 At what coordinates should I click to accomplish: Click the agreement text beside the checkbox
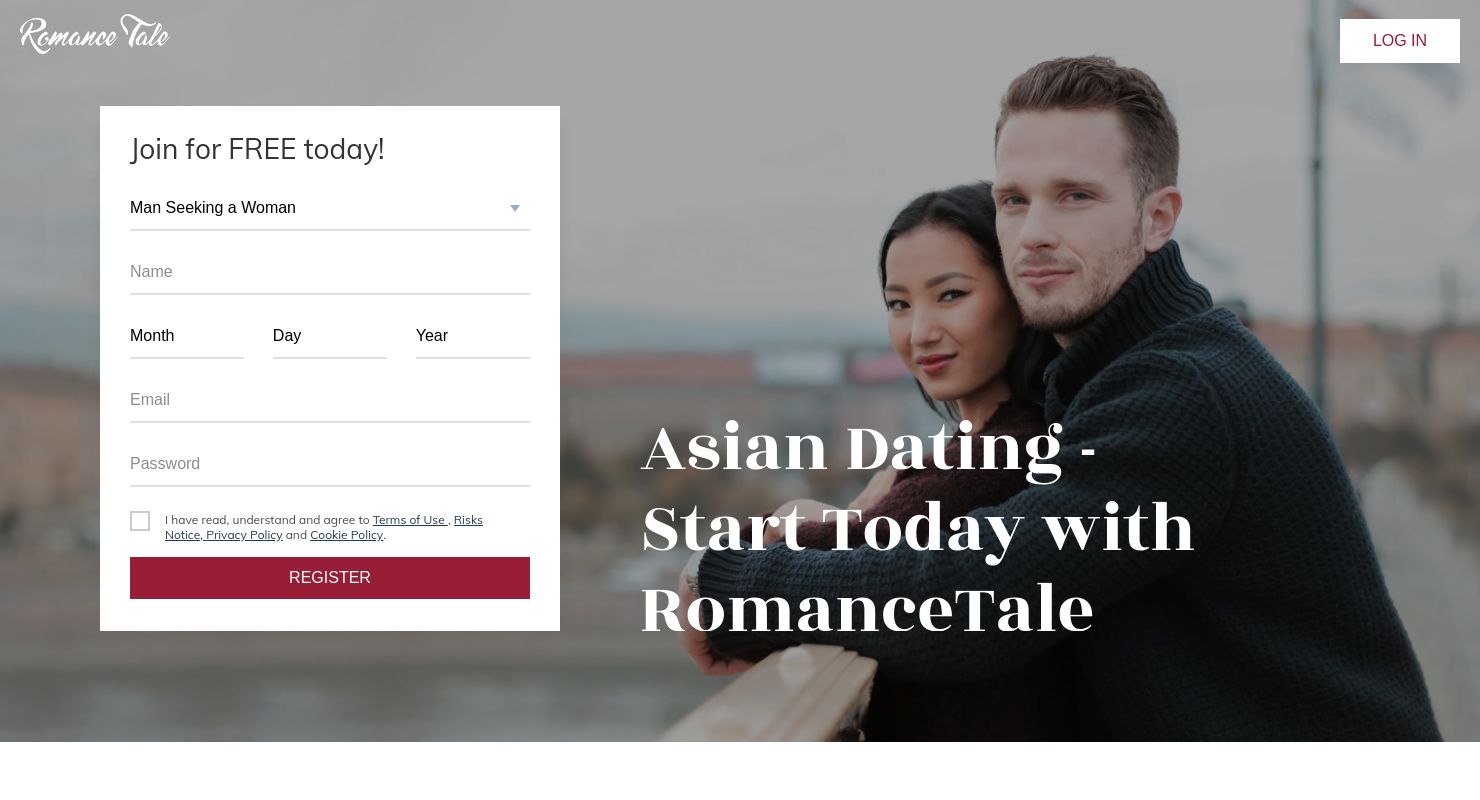(x=324, y=527)
